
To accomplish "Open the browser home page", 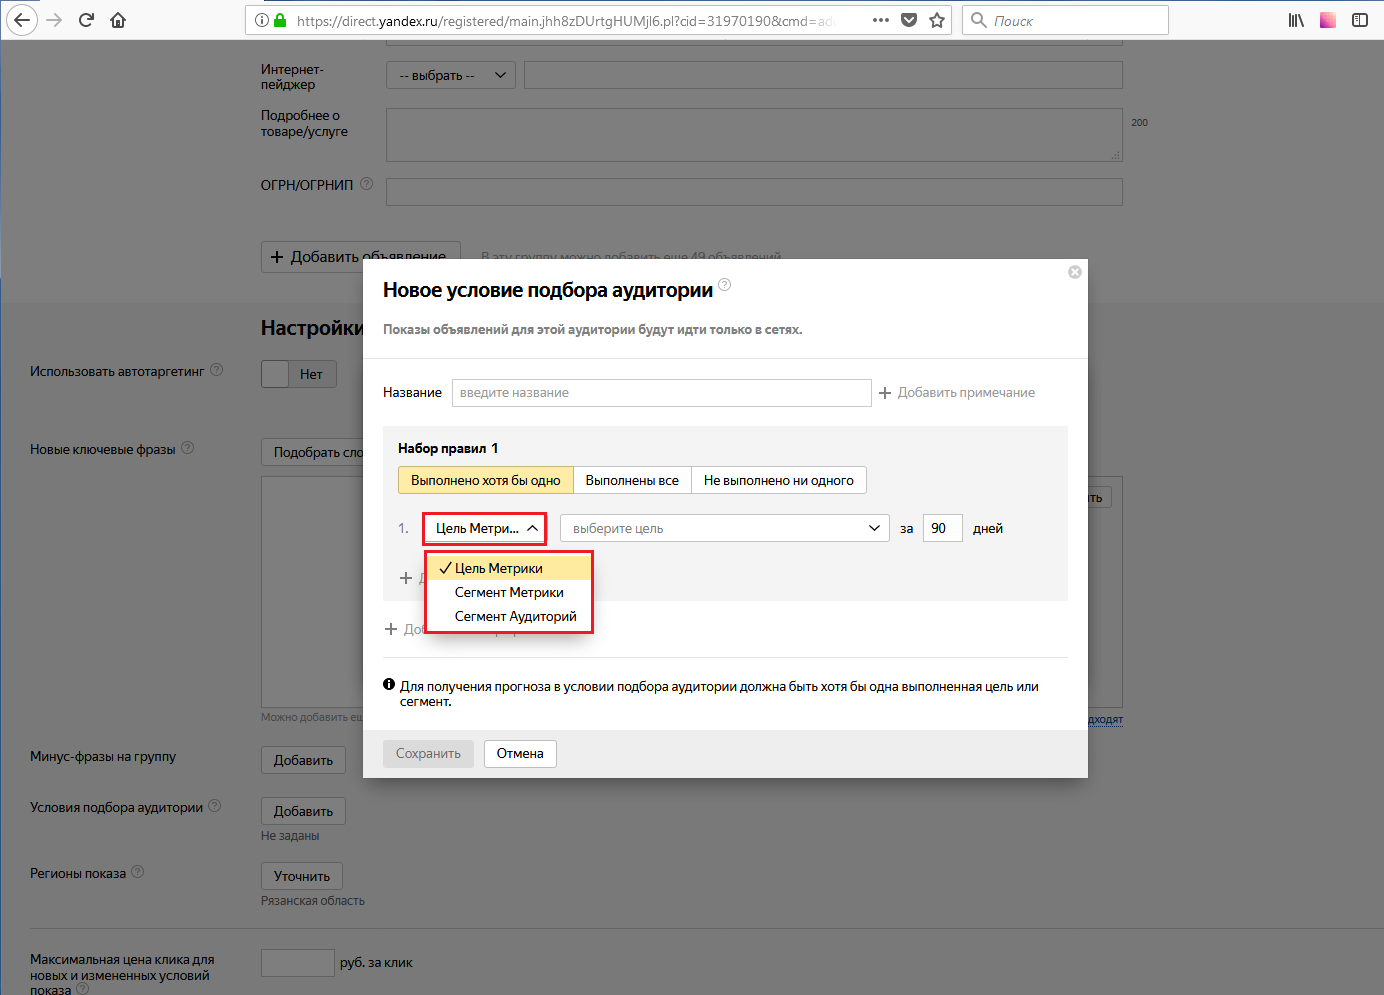I will click(118, 20).
